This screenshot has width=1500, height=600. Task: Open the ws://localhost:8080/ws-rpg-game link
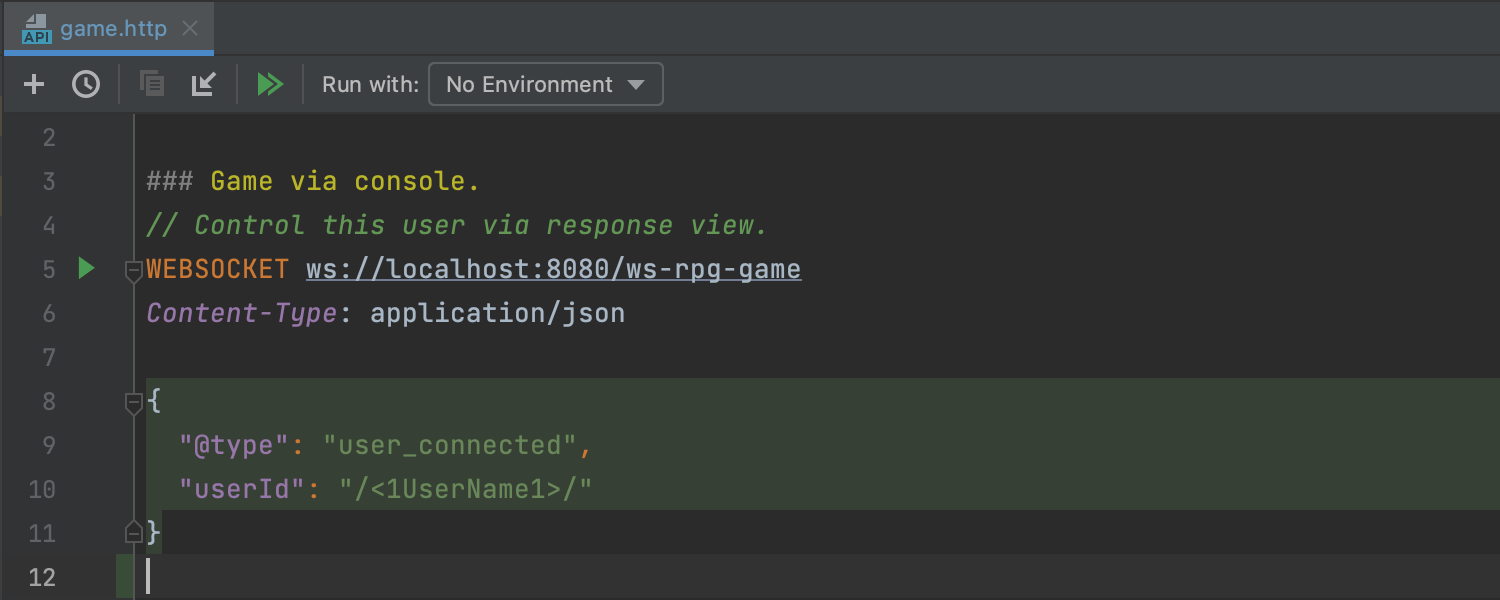[553, 269]
